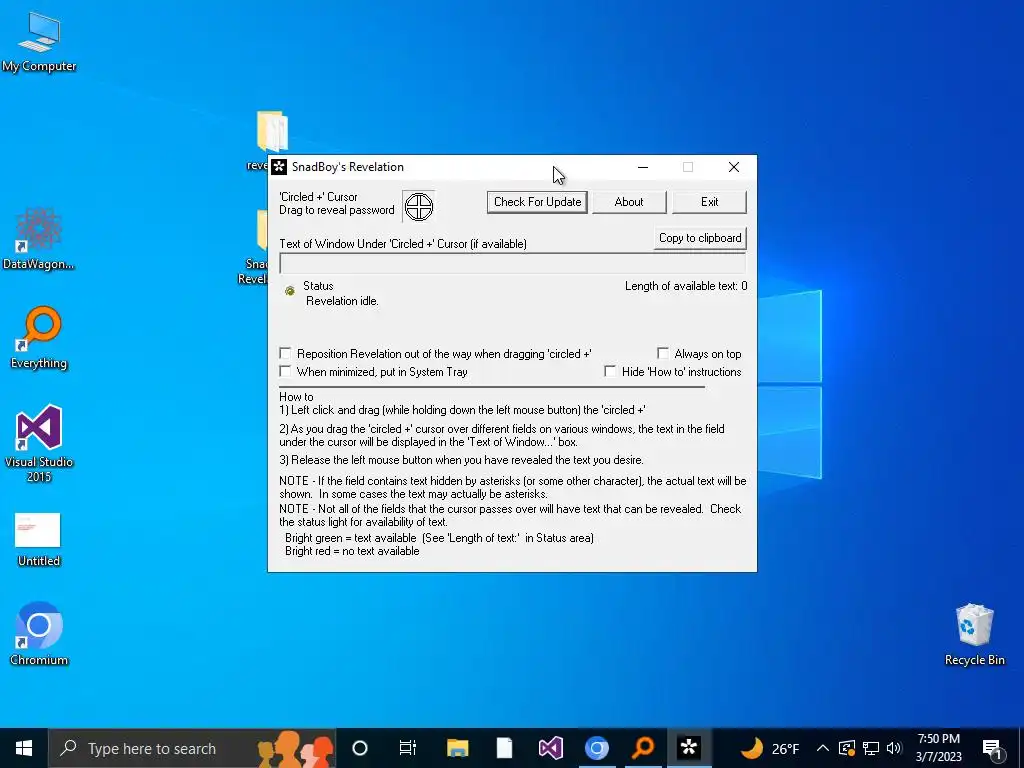Screen dimensions: 1024x768
Task: Select the Everything desktop shortcut
Action: pyautogui.click(x=39, y=338)
